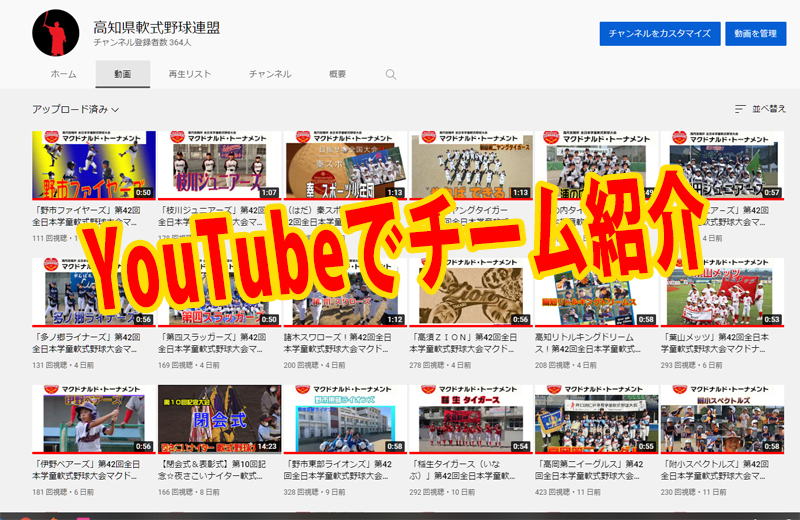Screen dimensions: 800x520
Task: Open the 高知リトルキングドリームス 0:58 thumbnail
Action: [596, 292]
